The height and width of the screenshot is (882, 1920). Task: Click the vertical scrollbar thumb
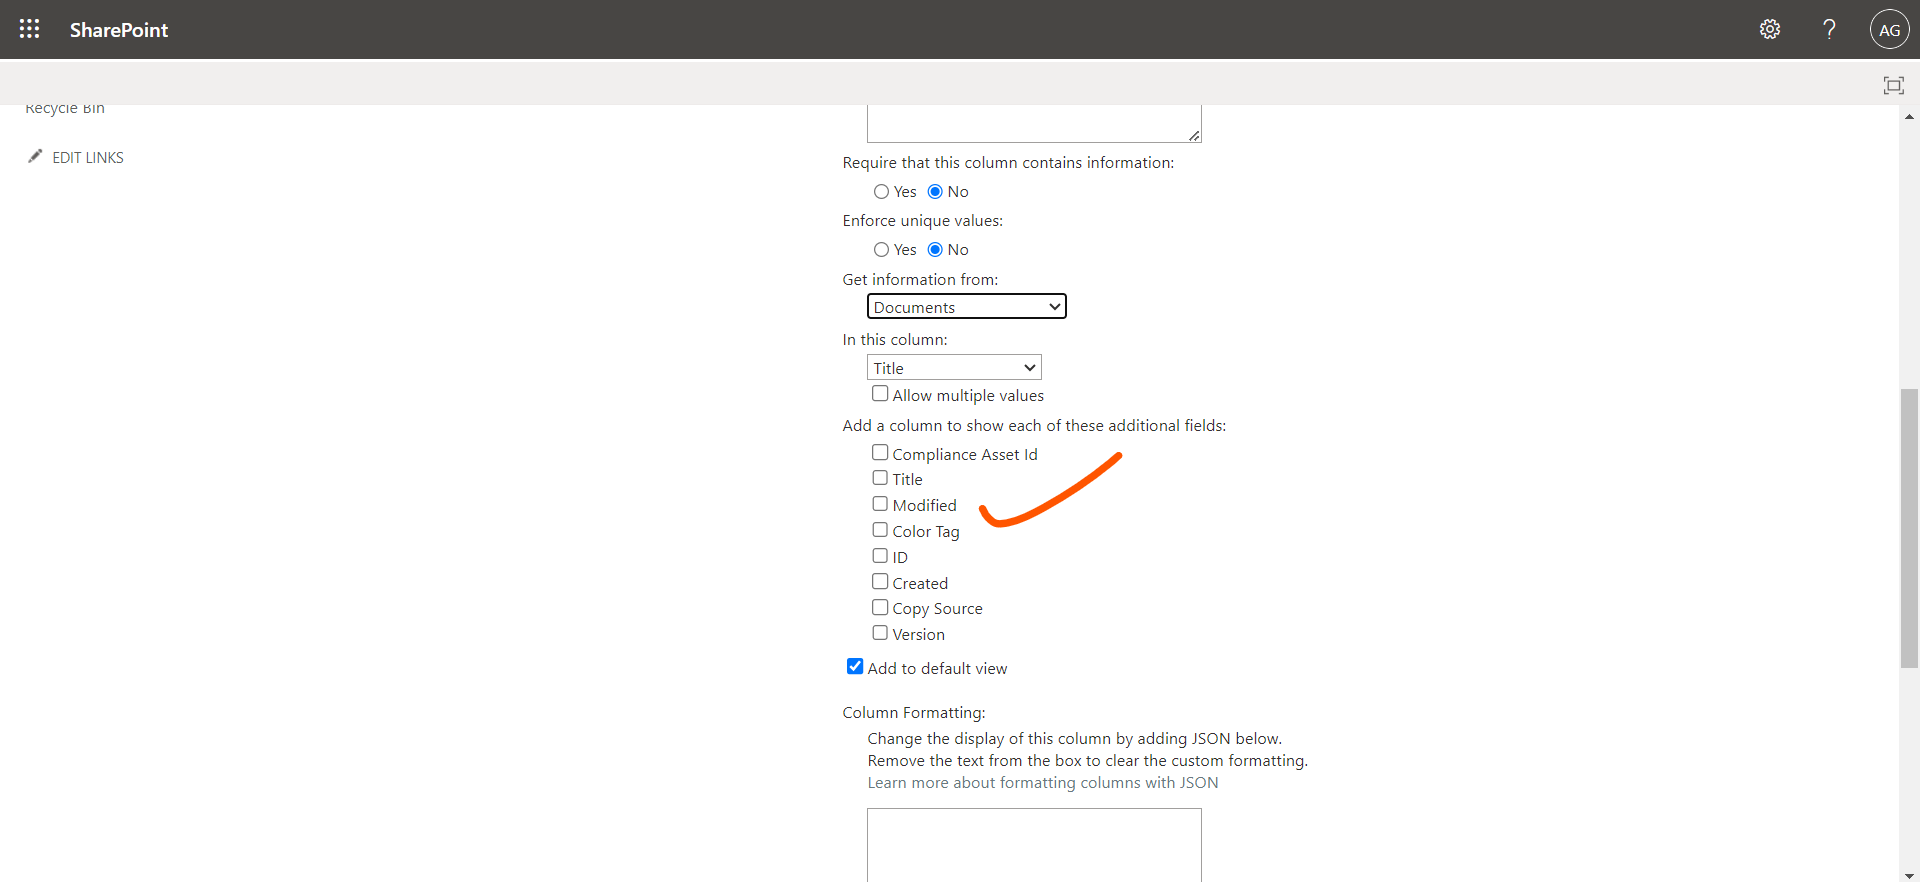1909,527
